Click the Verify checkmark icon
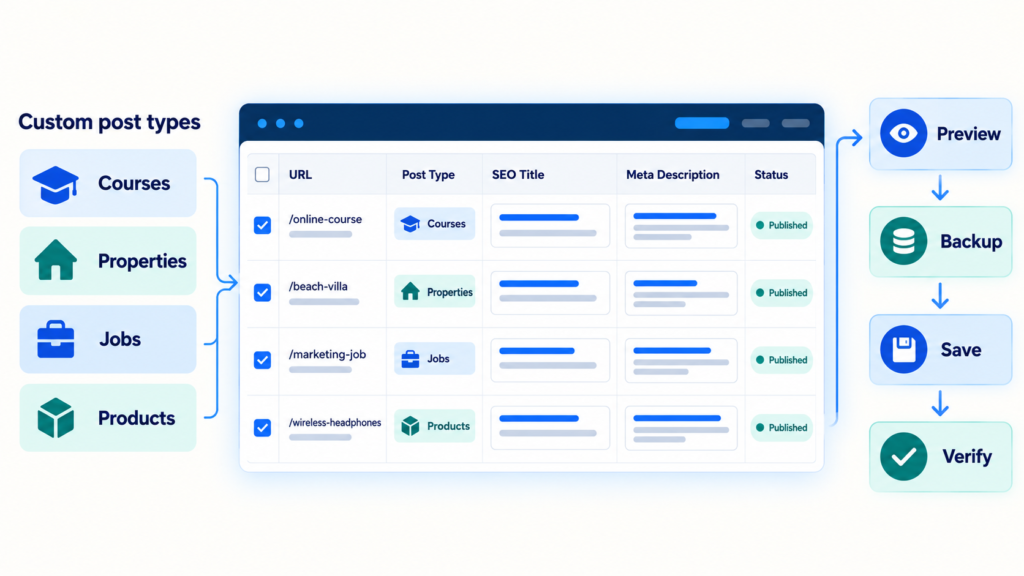The width and height of the screenshot is (1024, 576). (x=903, y=456)
